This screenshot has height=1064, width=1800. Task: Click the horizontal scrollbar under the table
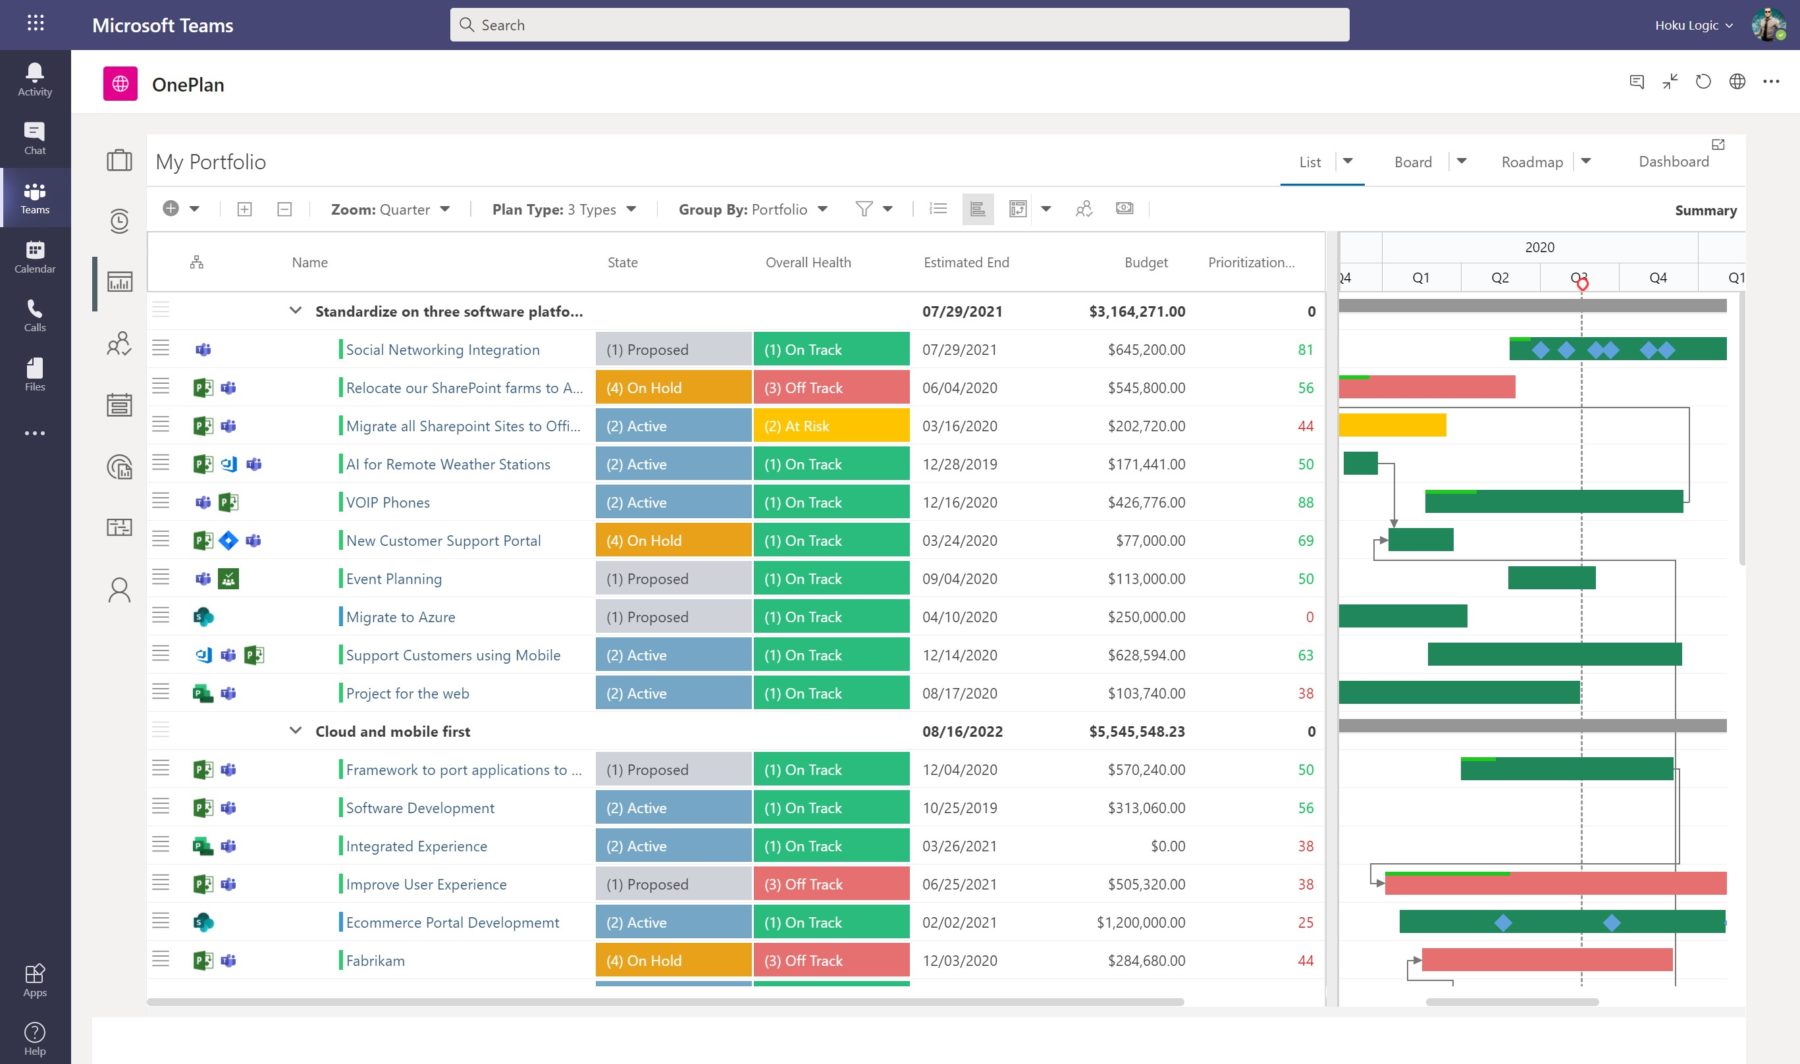point(665,1001)
